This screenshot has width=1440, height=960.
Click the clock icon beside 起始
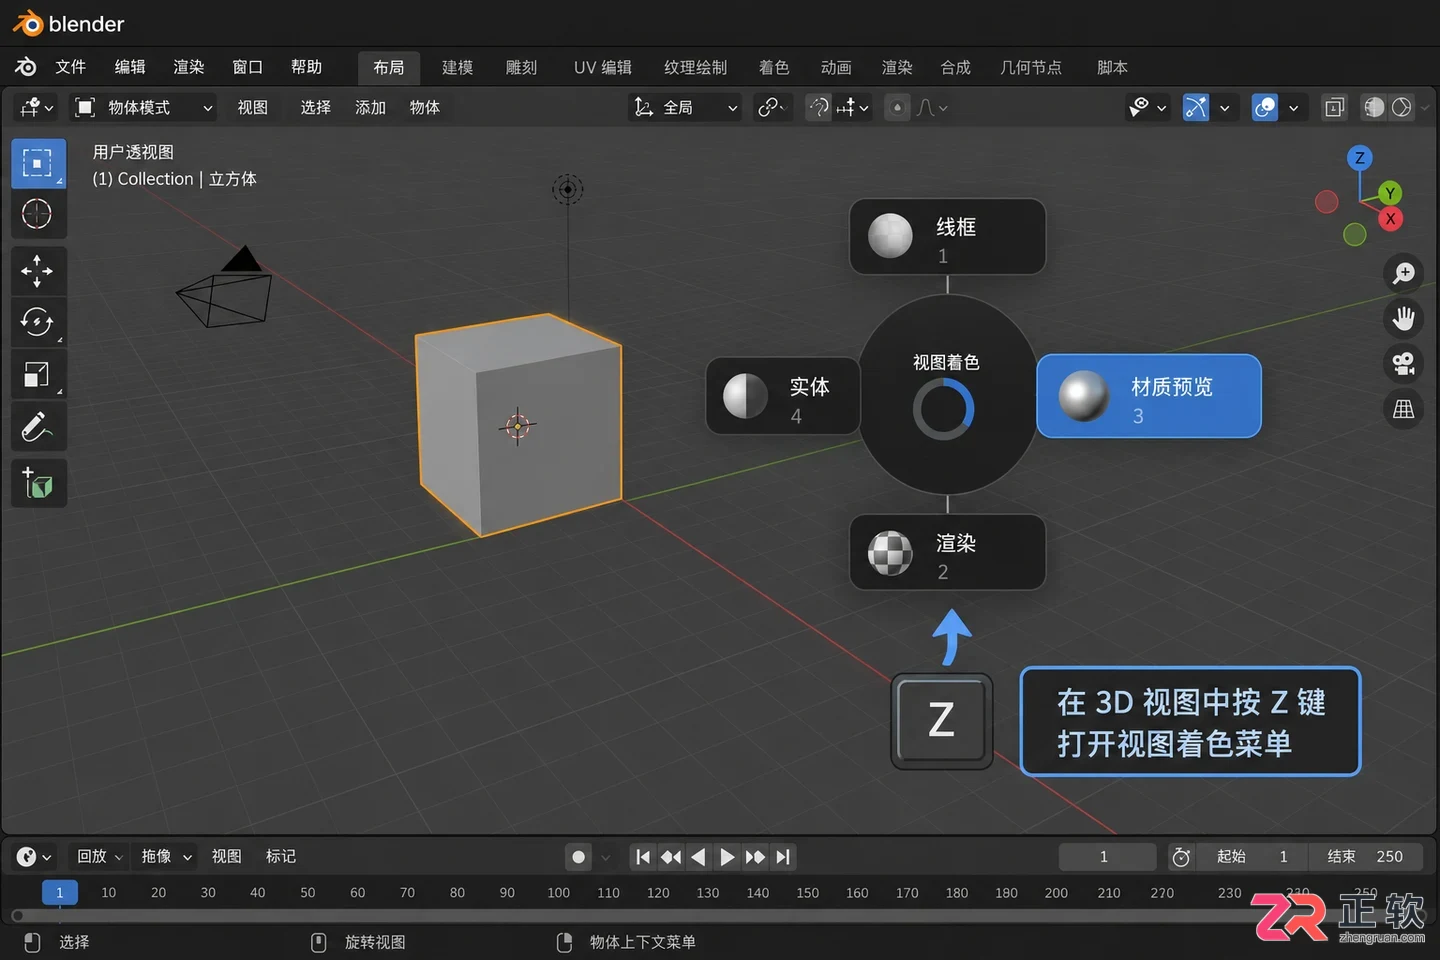click(1181, 857)
